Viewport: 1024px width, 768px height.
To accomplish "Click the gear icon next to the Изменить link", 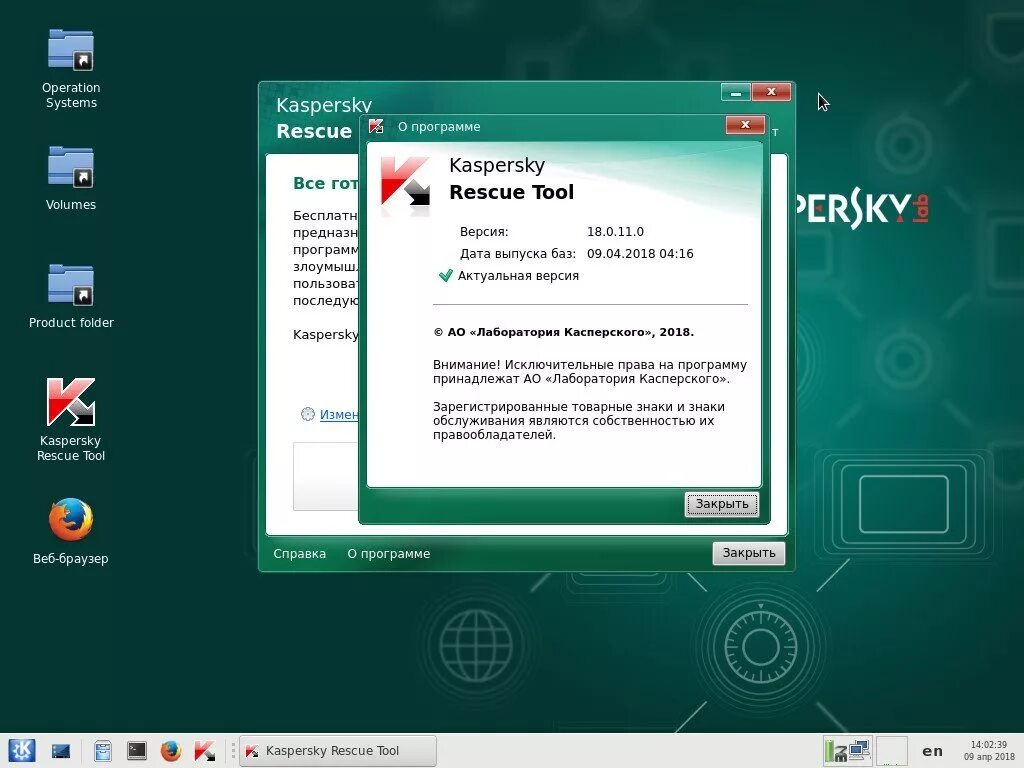I will click(x=307, y=414).
